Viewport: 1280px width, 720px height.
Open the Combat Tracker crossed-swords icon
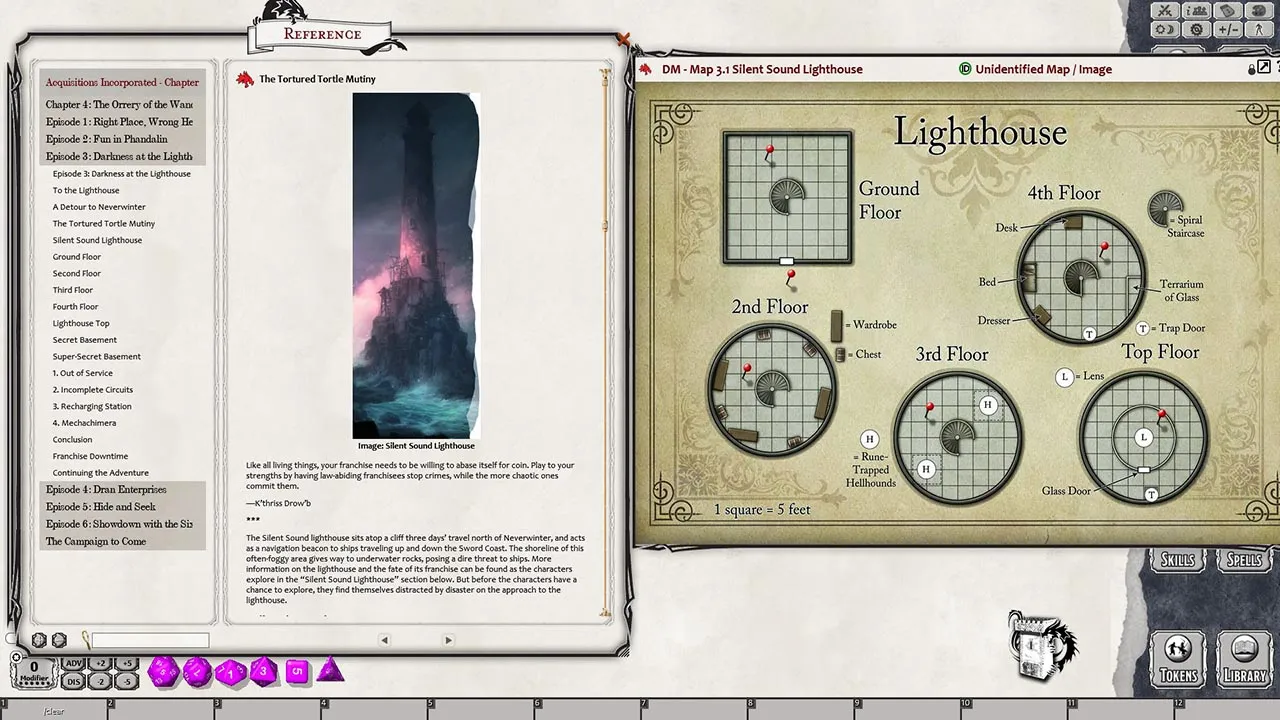1165,11
